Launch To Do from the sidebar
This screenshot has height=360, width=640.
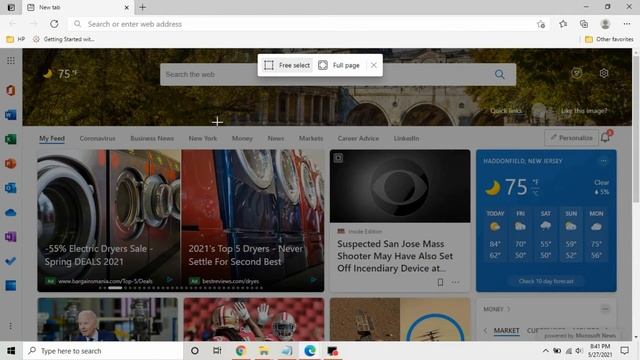pos(11,261)
